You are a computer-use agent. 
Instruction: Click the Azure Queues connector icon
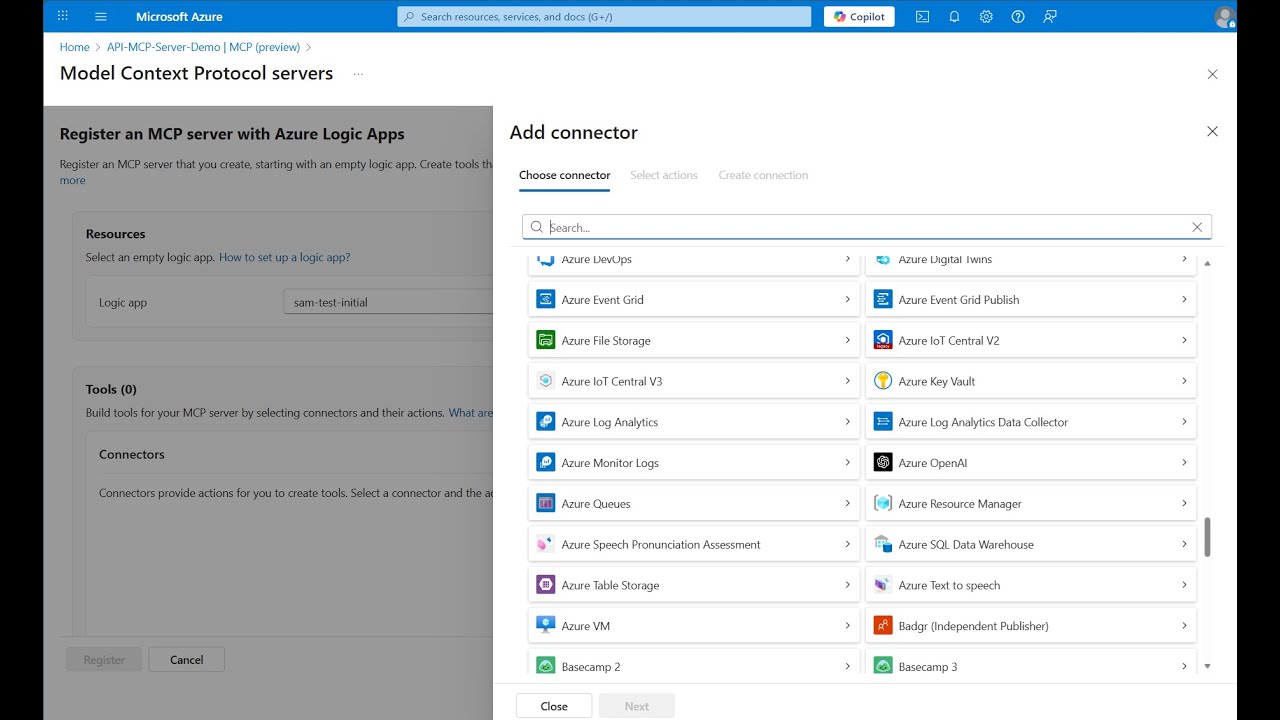[545, 503]
